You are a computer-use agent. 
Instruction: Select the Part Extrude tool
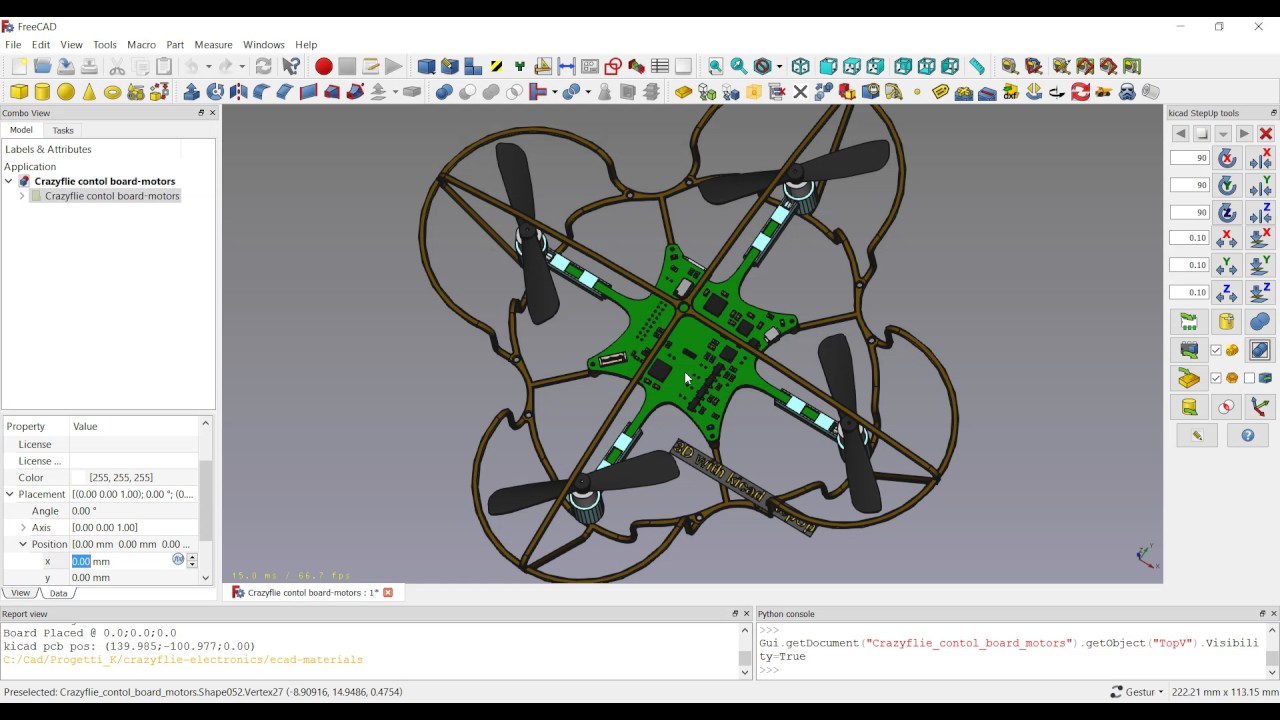pyautogui.click(x=192, y=92)
